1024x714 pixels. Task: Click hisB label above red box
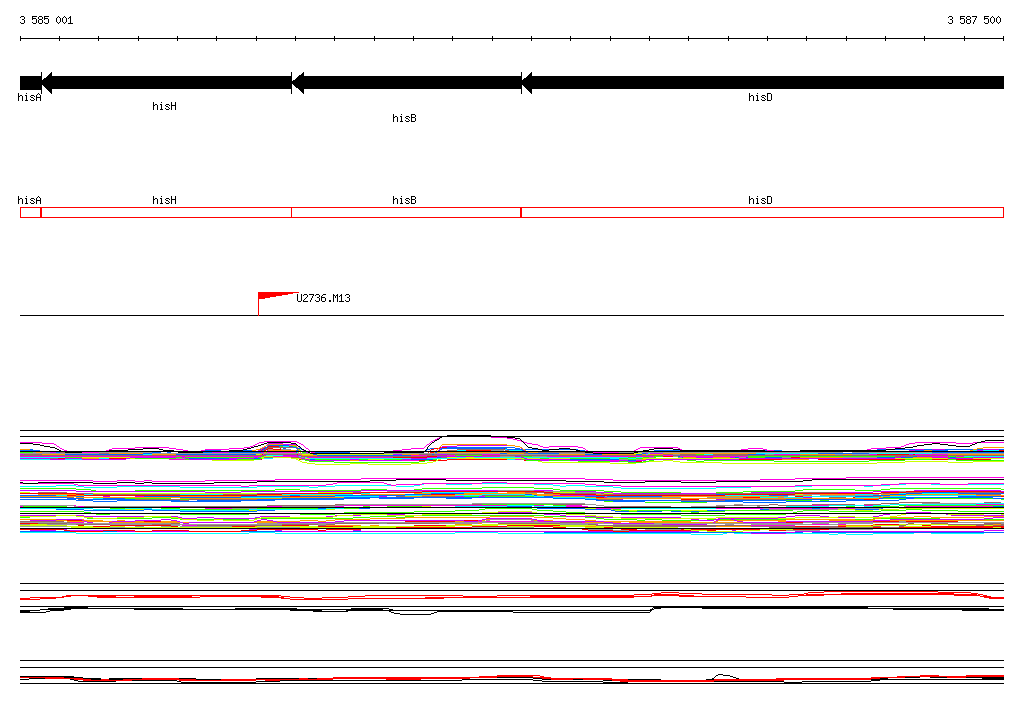click(x=404, y=200)
